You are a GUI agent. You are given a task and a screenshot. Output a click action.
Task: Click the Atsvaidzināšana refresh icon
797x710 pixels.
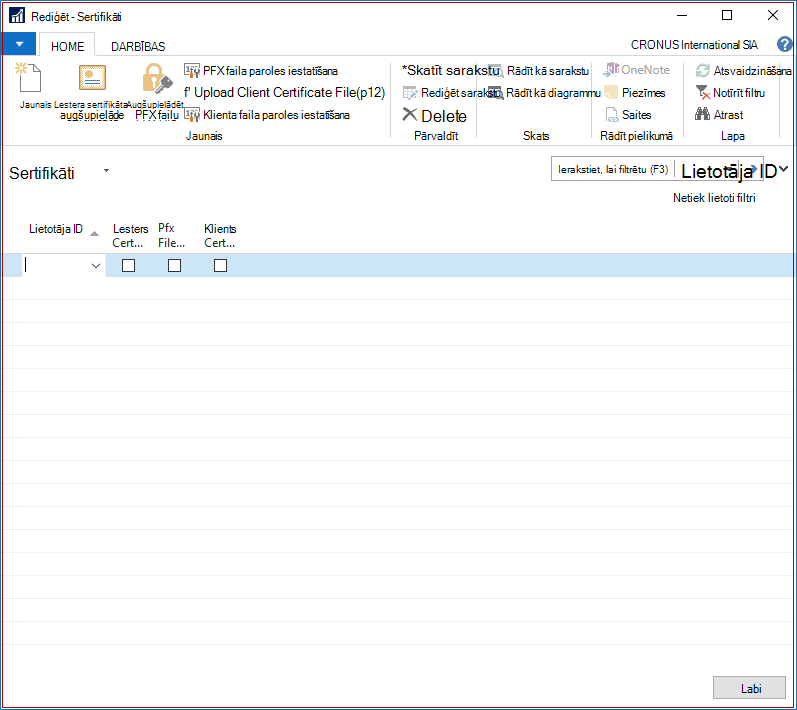[702, 71]
